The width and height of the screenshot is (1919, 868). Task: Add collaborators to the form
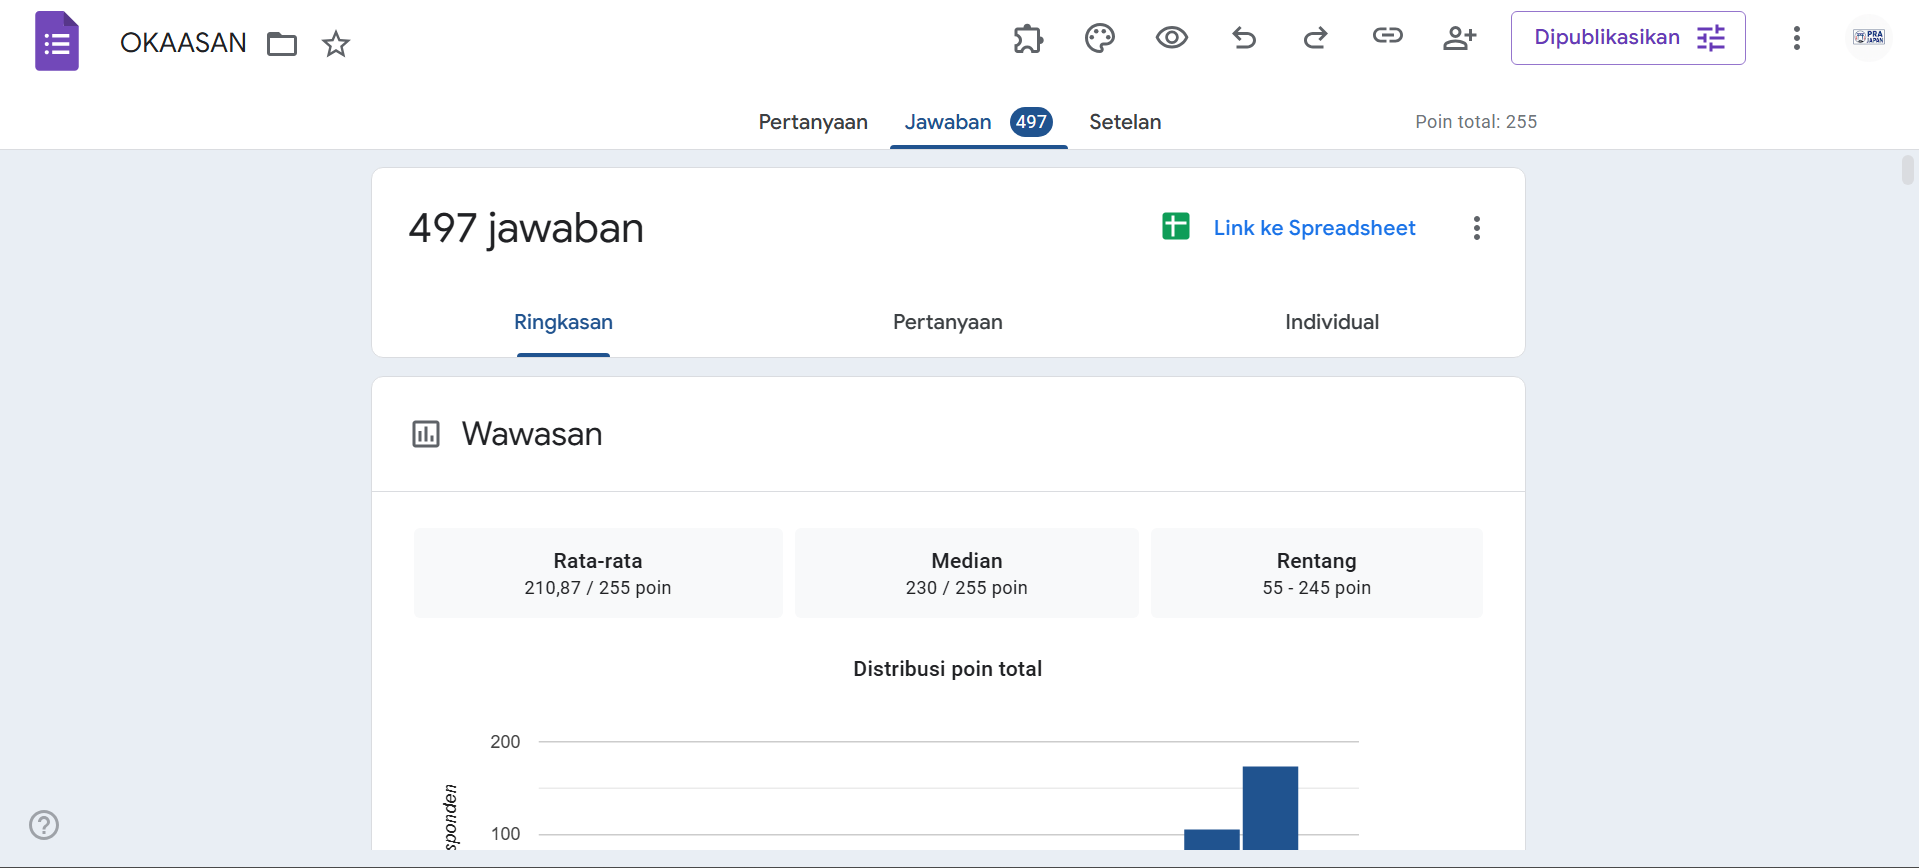[1459, 39]
